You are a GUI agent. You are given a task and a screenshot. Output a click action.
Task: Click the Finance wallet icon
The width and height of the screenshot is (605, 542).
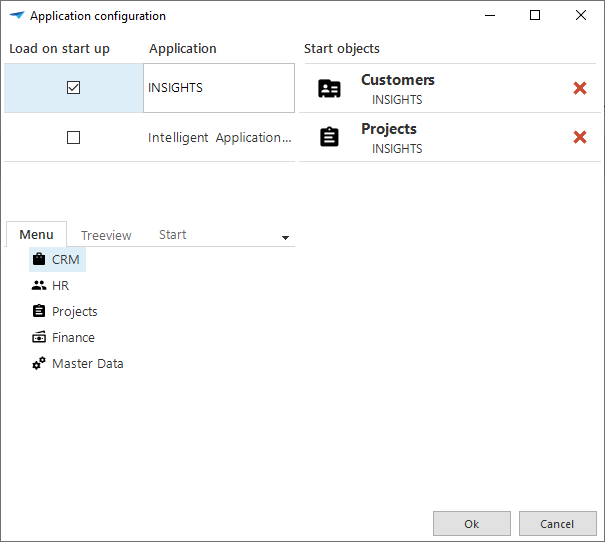click(39, 337)
